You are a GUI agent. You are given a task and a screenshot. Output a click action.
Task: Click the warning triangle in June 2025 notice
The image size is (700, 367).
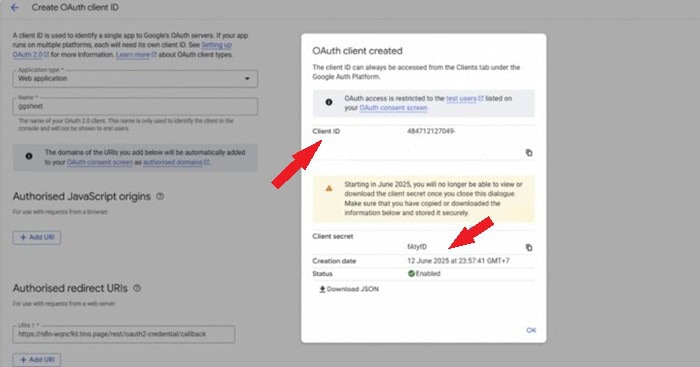(x=329, y=188)
